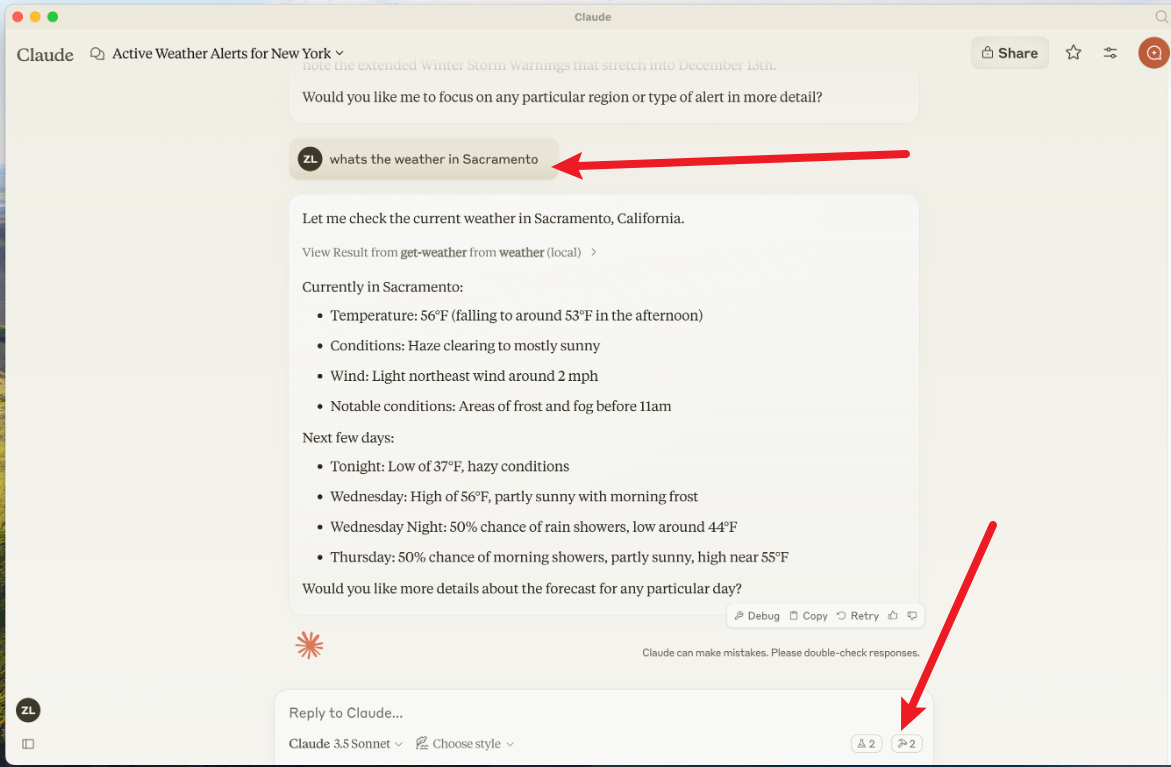Click the 'Wednesday: High of 56°F' line
Screen dimensions: 1171x767
[x=514, y=497]
